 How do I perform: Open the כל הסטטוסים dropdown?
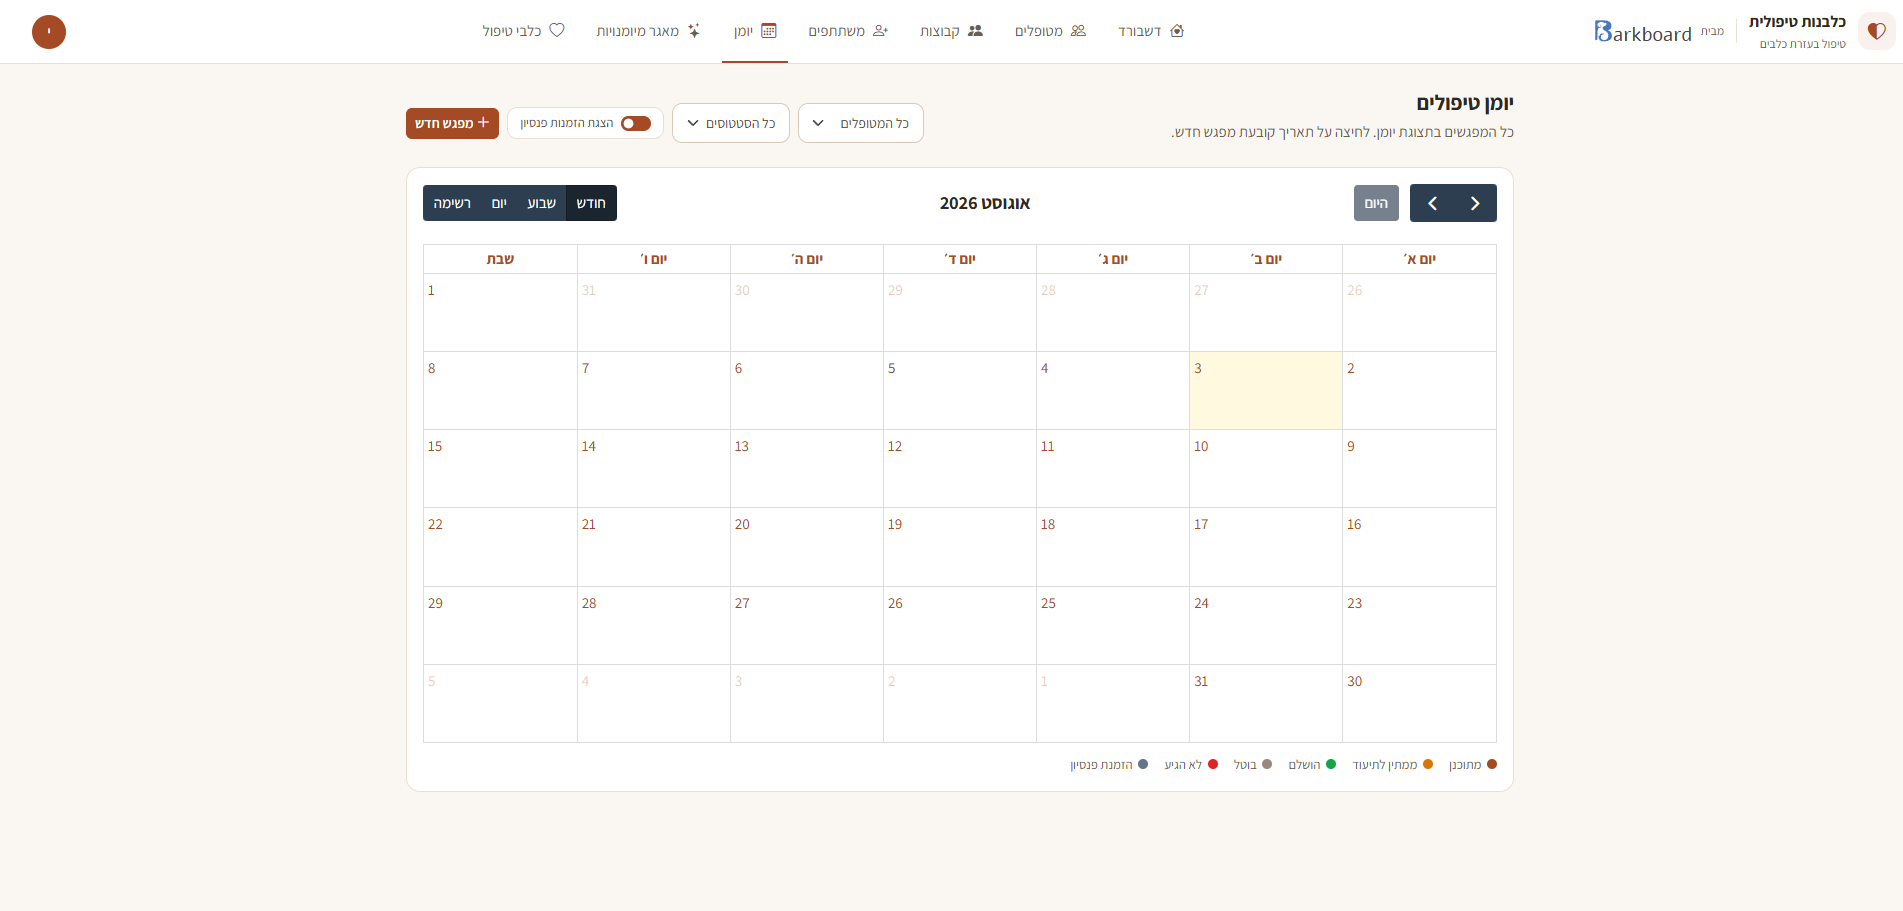tap(731, 123)
